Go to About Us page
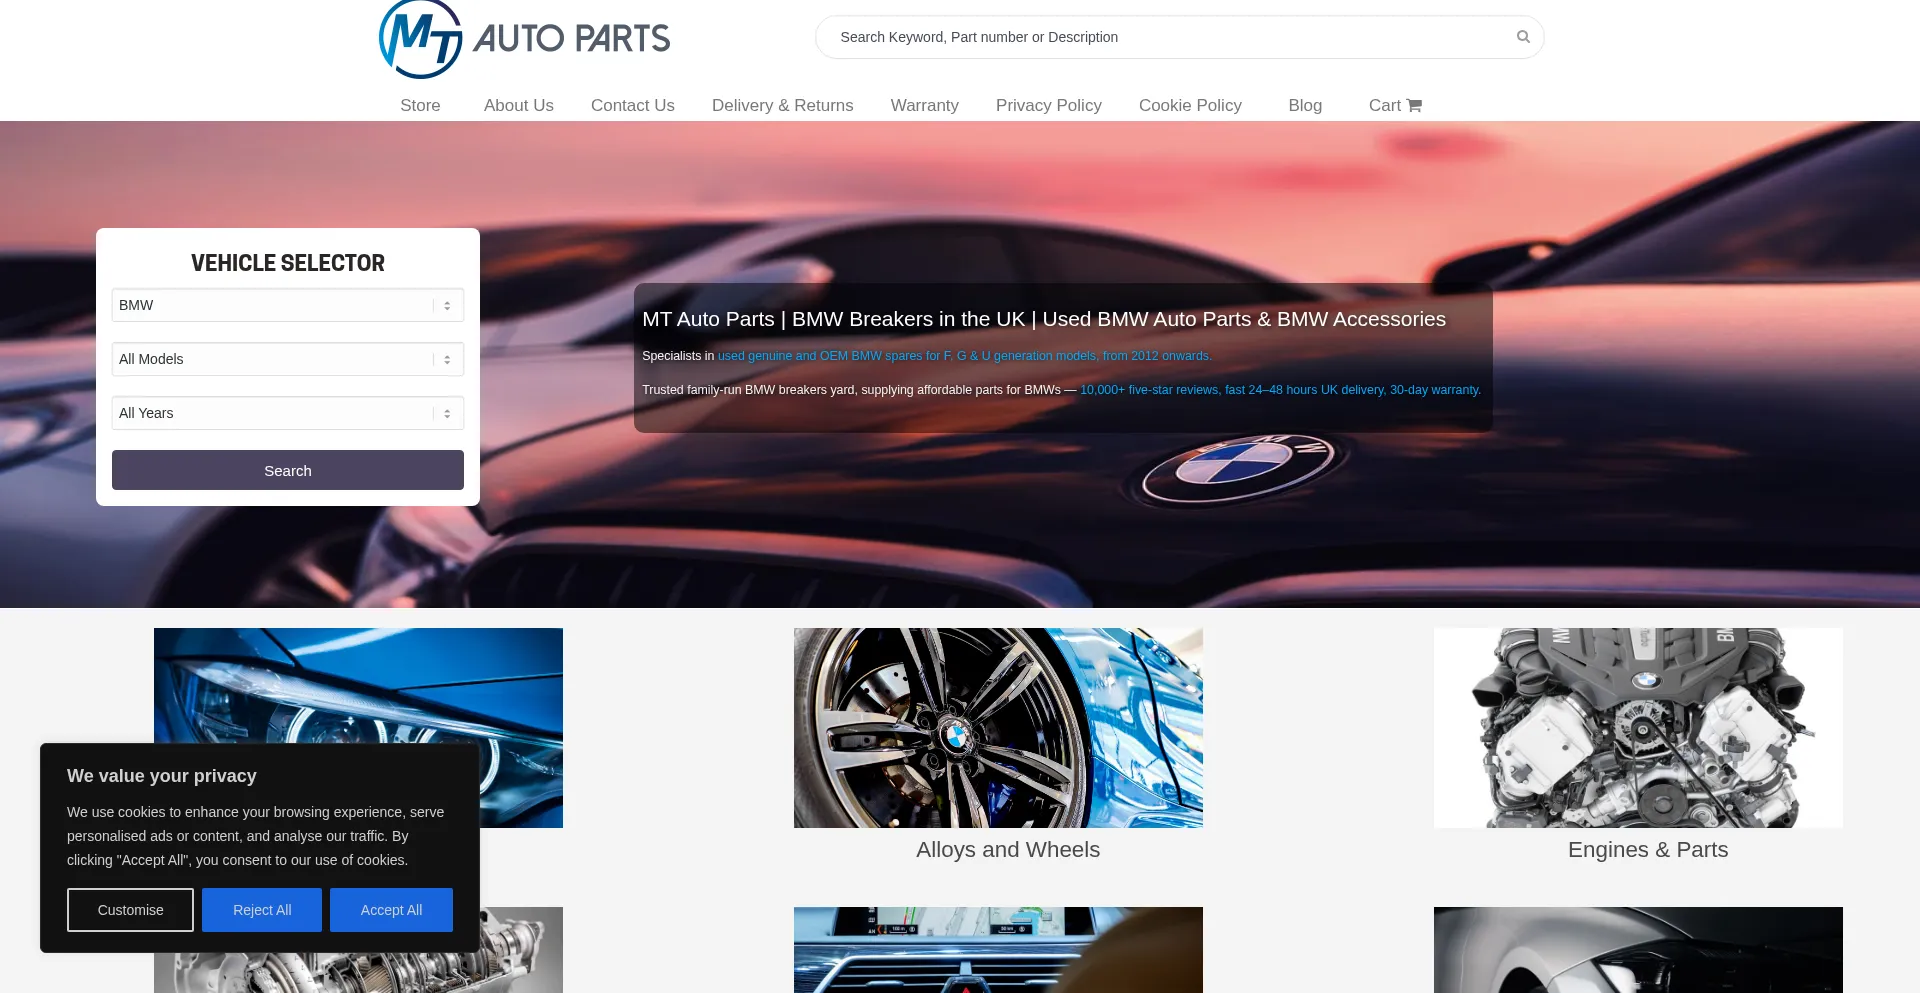This screenshot has width=1920, height=993. point(519,105)
